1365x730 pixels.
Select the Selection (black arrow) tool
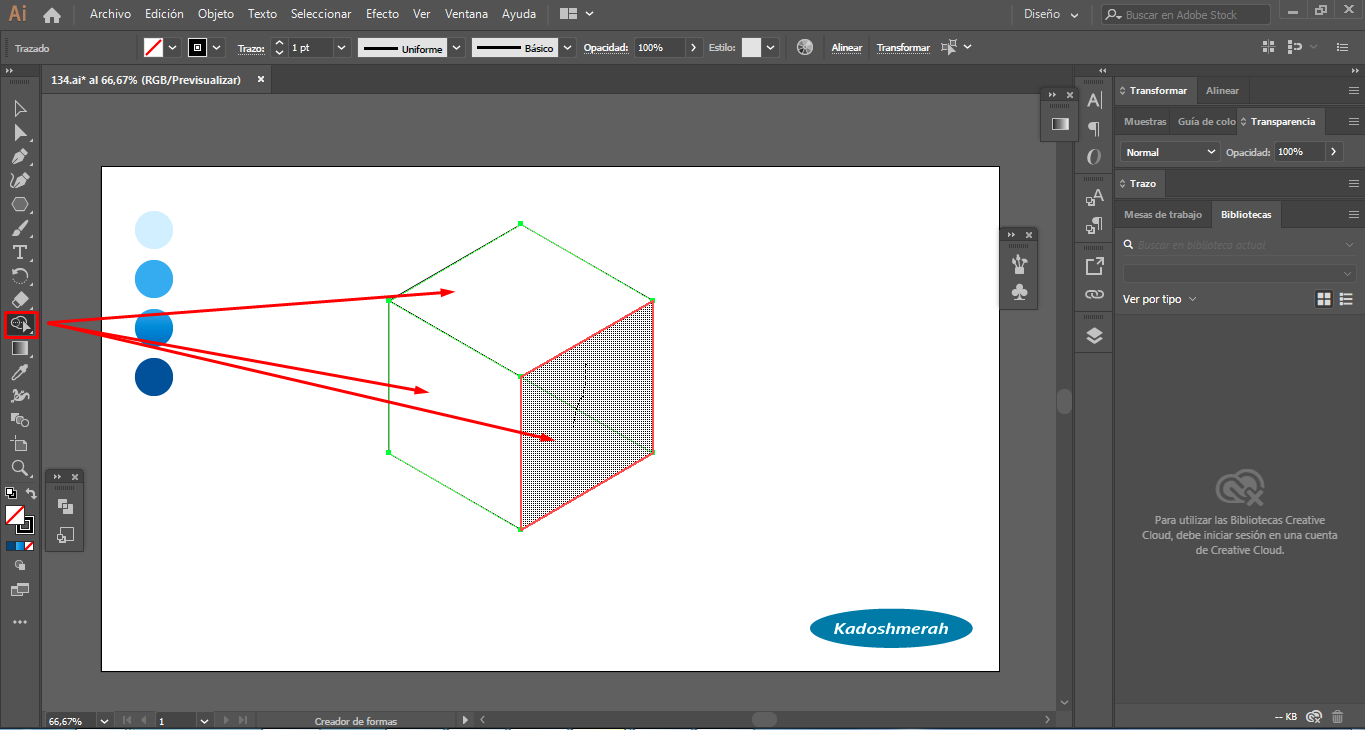pyautogui.click(x=20, y=108)
